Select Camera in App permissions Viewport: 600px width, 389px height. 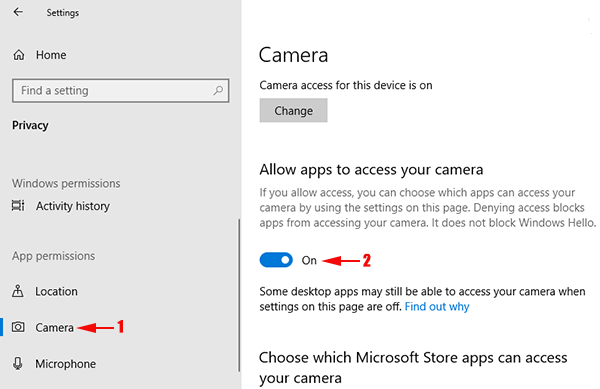(54, 327)
